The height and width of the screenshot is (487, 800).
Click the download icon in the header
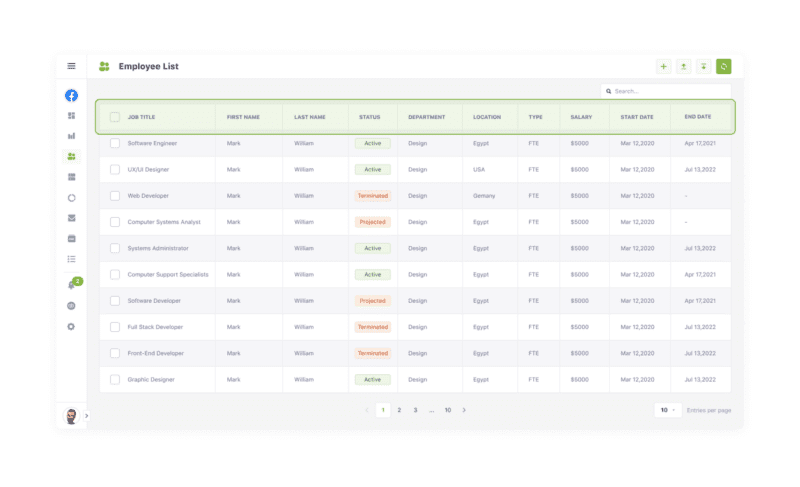(x=704, y=67)
